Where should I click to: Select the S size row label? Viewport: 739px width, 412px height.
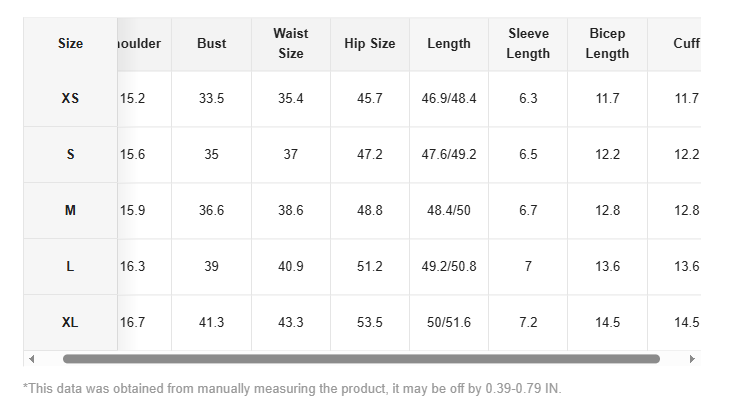(70, 155)
